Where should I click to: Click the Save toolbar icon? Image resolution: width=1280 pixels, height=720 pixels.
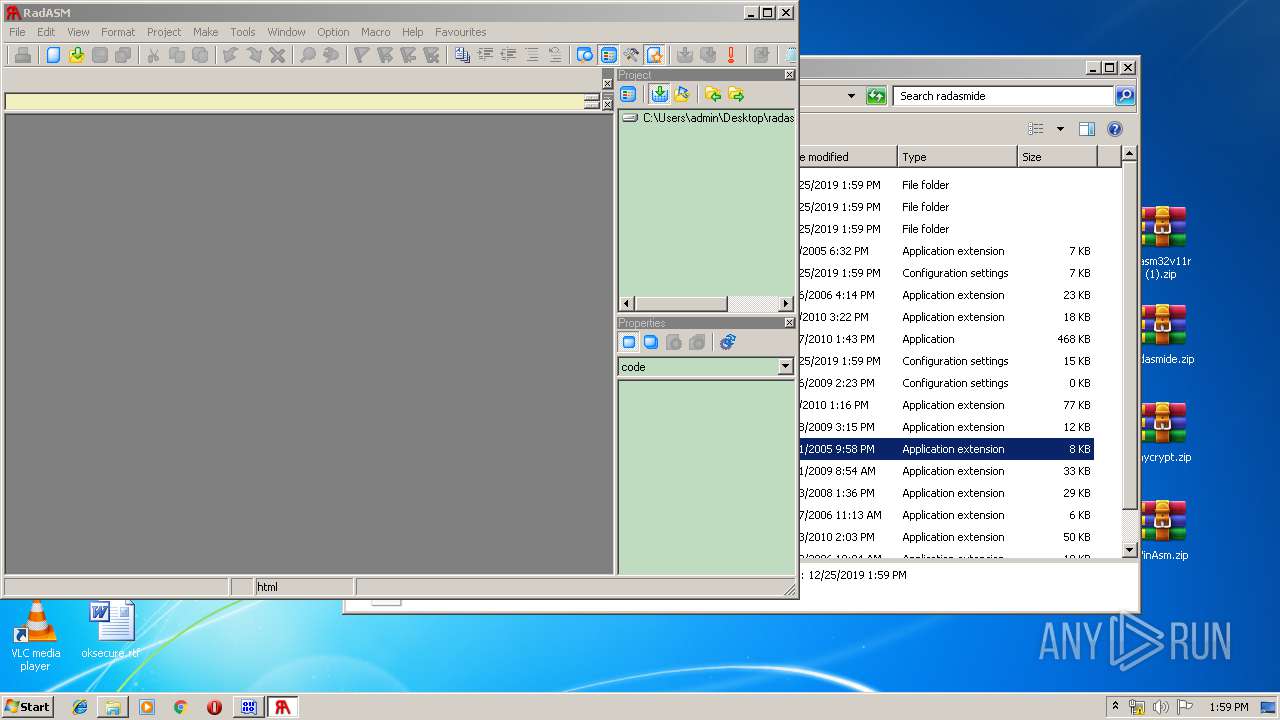(100, 55)
